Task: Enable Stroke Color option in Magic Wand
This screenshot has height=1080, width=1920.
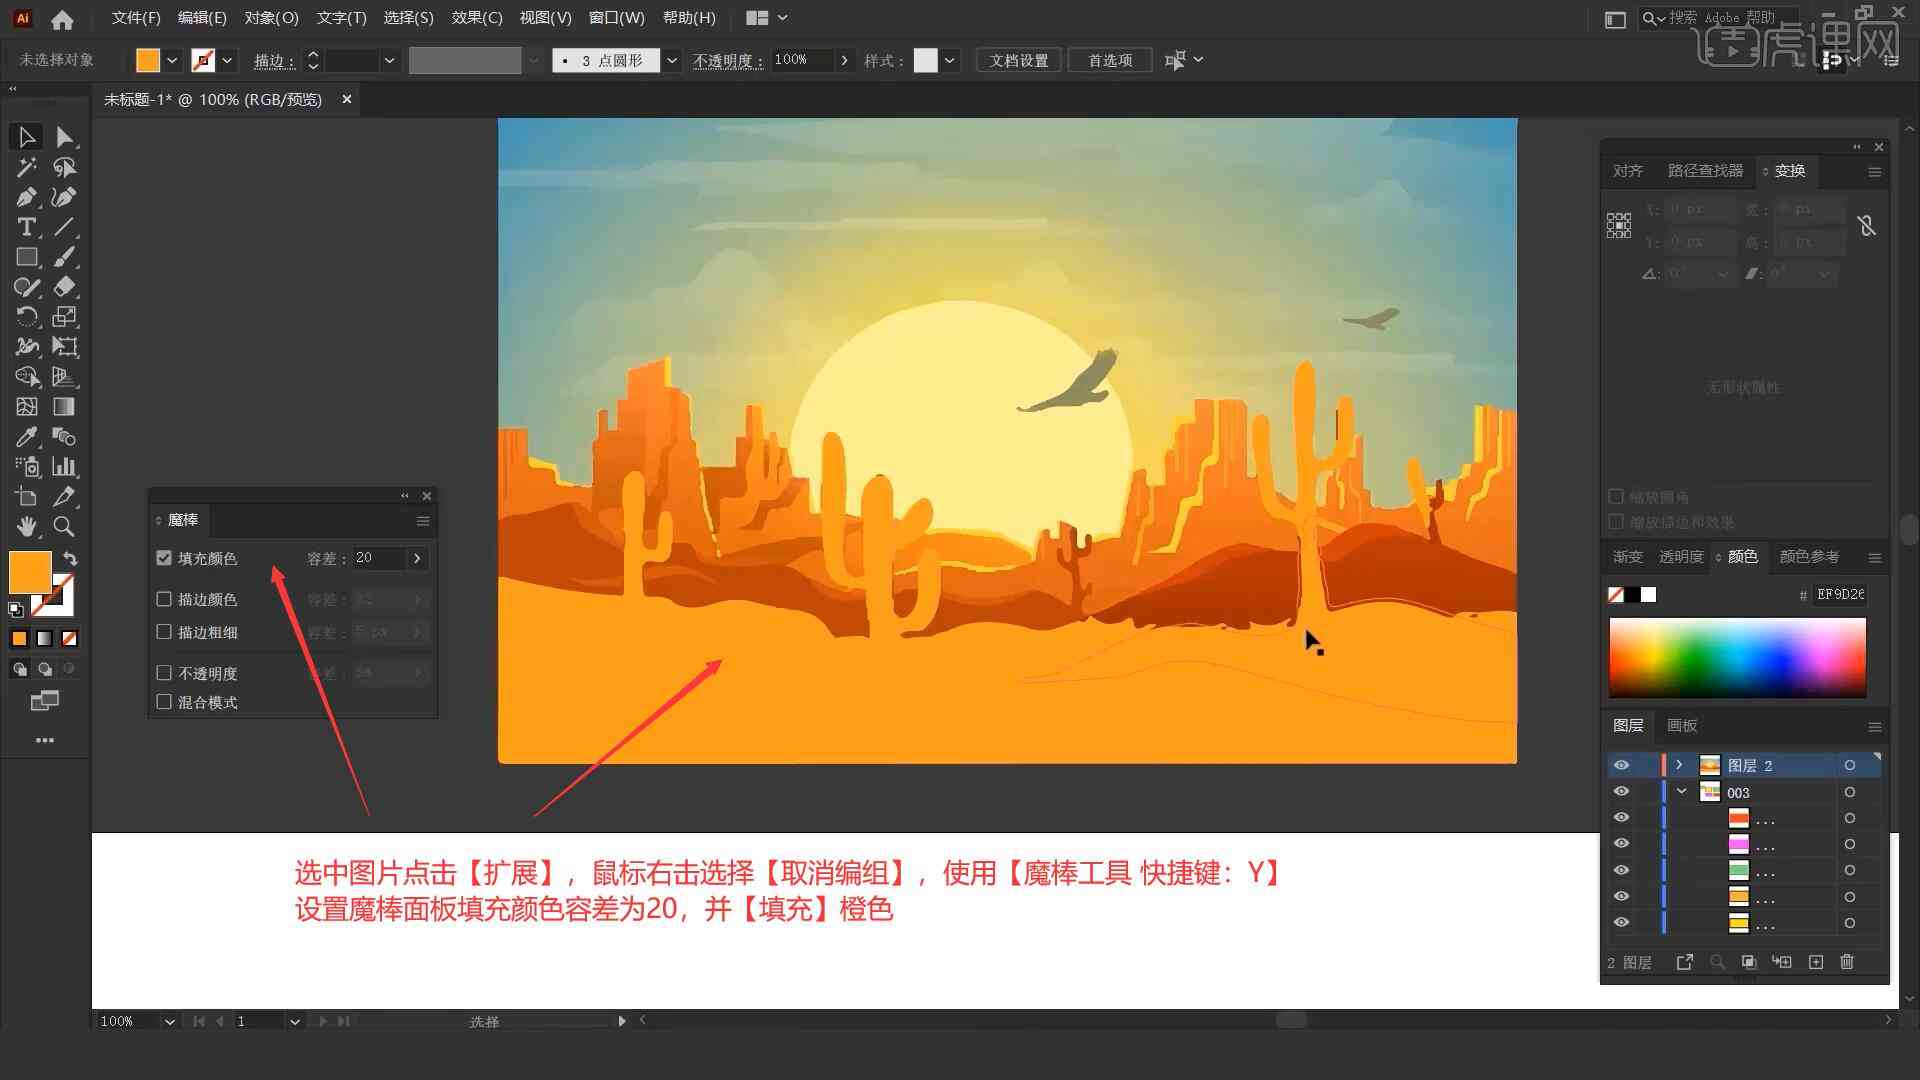Action: point(164,599)
